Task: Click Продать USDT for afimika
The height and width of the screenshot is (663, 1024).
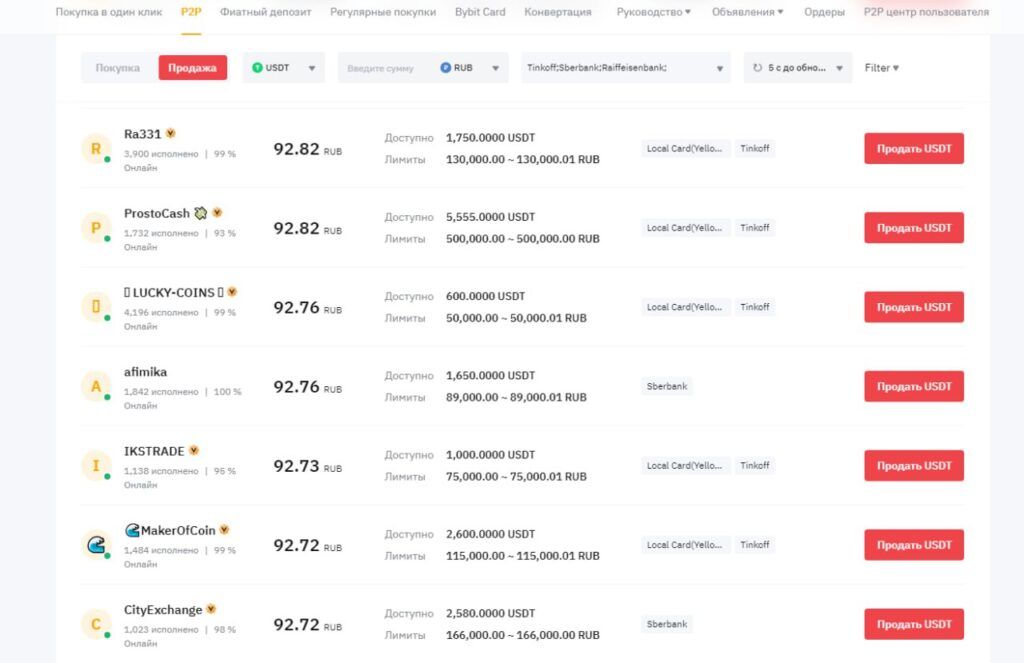Action: click(914, 387)
